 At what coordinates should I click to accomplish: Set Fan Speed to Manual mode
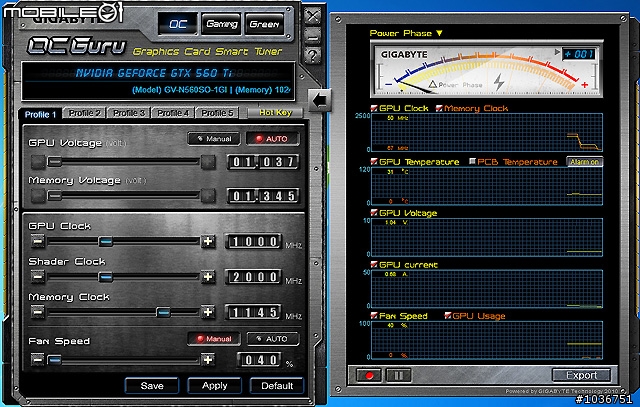click(214, 339)
